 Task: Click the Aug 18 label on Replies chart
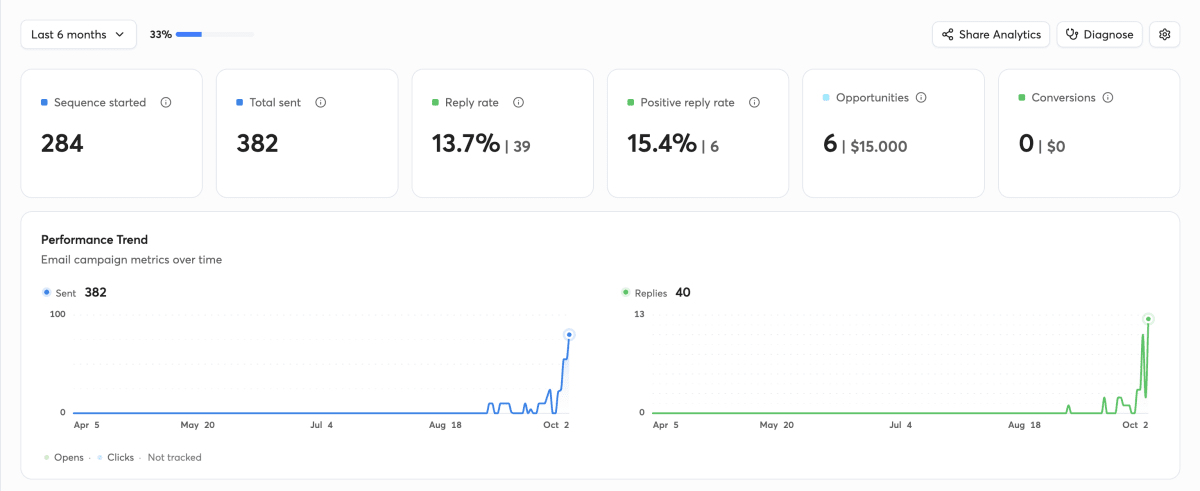pos(1025,425)
